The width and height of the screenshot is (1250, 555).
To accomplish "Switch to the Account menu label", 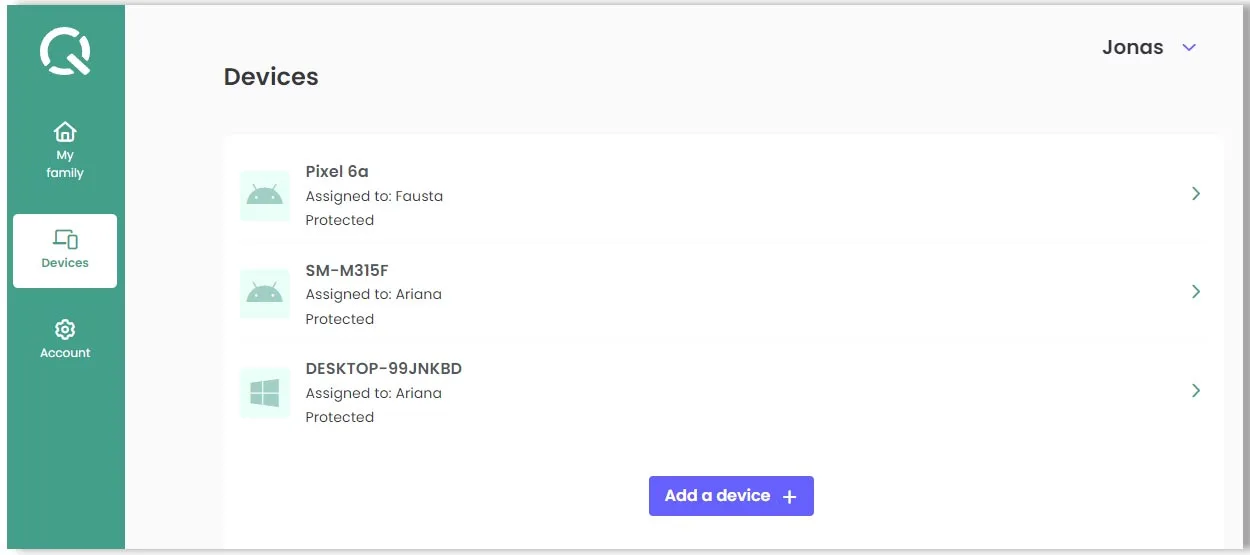I will [x=65, y=353].
